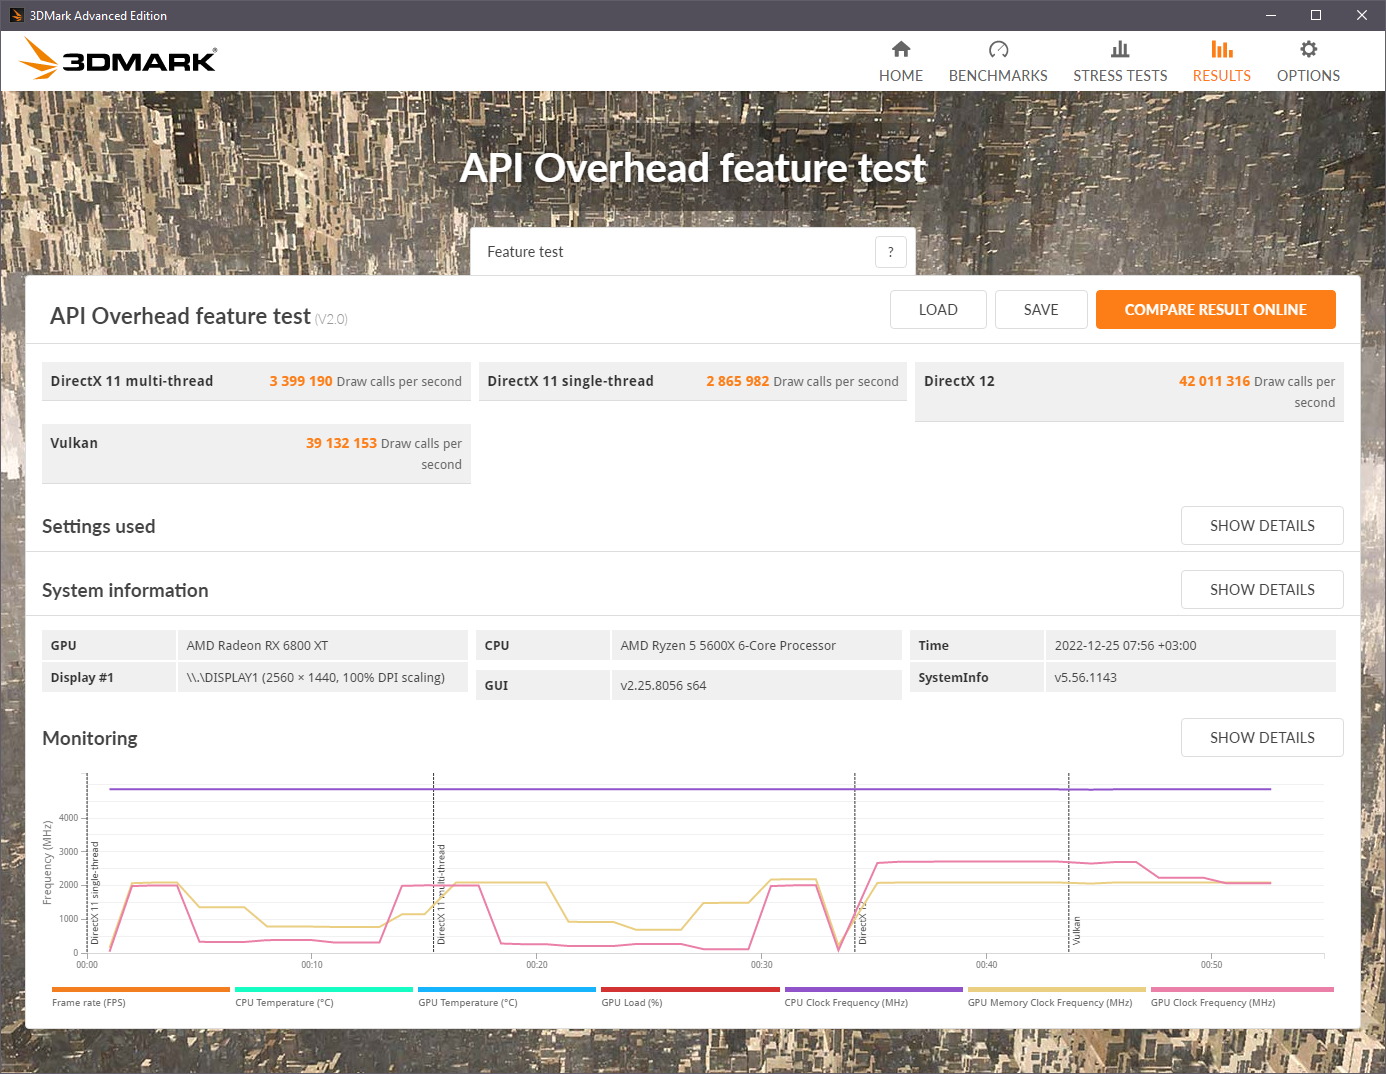Screen dimensions: 1386x1074
Task: Click the DirectX 11 single-thread score 2 865 982
Action: (x=738, y=381)
